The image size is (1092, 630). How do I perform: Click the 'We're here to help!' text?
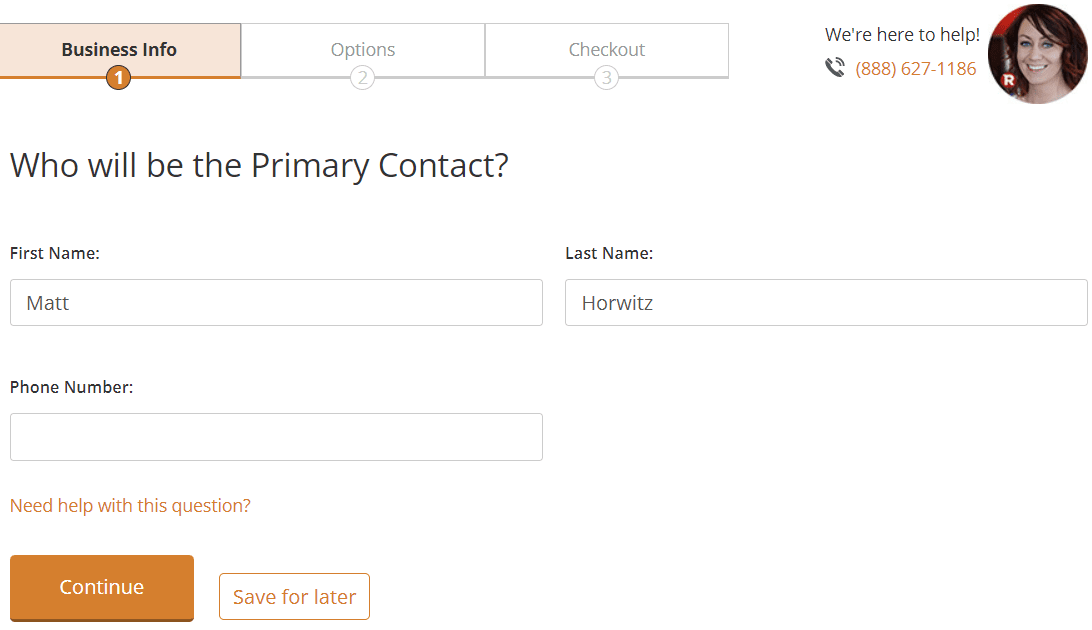point(902,33)
